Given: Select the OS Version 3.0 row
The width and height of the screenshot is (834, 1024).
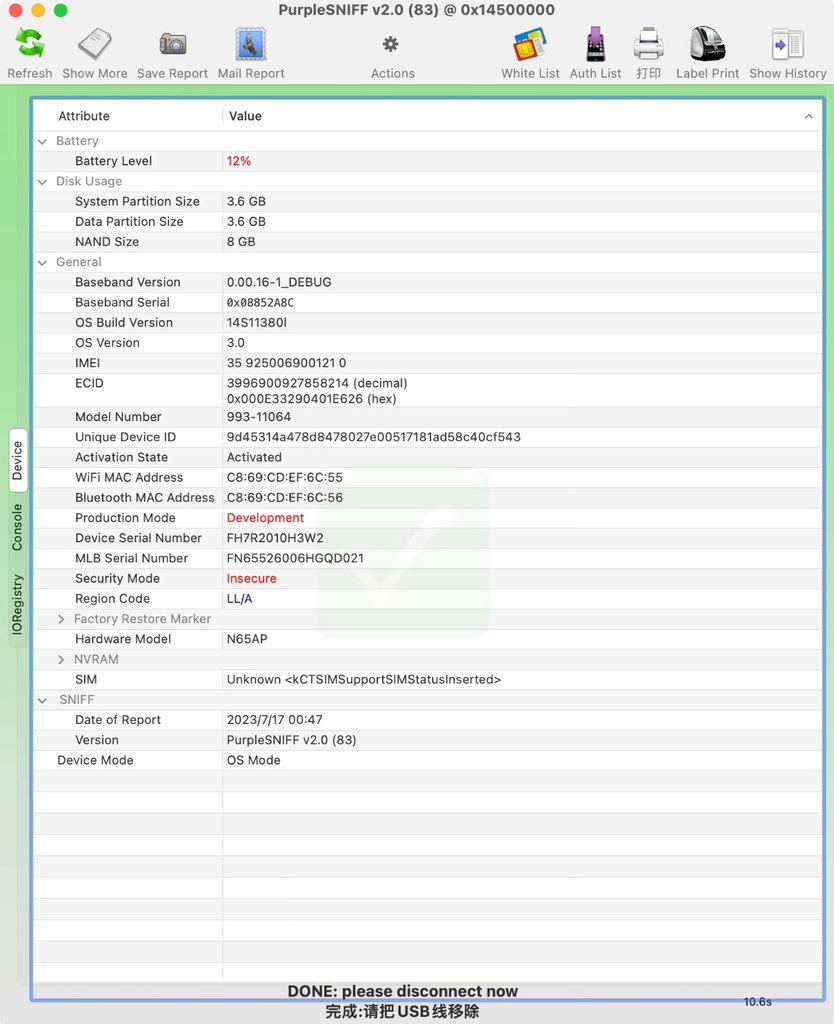Looking at the screenshot, I should pyautogui.click(x=427, y=343).
